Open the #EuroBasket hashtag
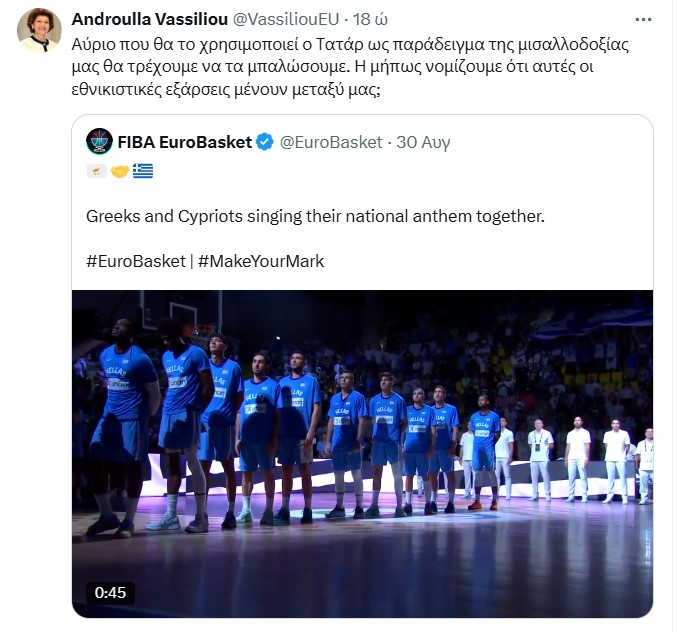Image resolution: width=677 pixels, height=632 pixels. pyautogui.click(x=136, y=261)
